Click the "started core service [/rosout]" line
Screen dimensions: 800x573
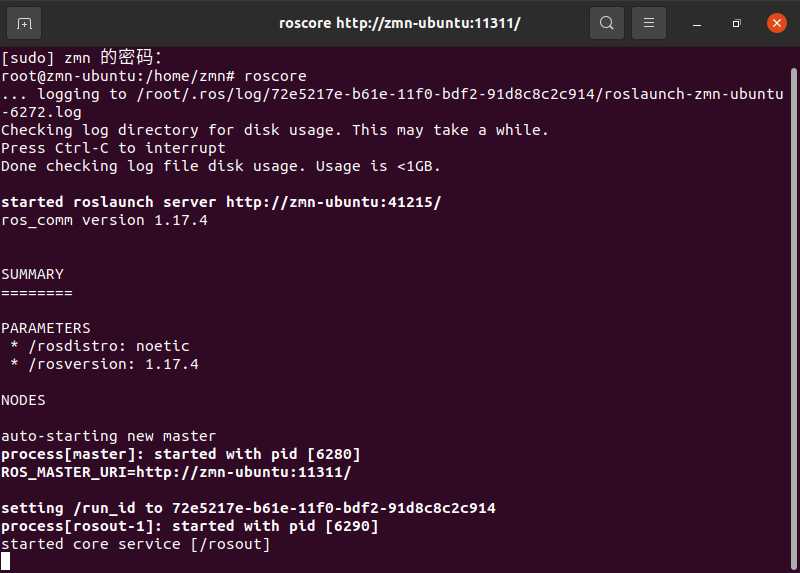[x=135, y=544]
